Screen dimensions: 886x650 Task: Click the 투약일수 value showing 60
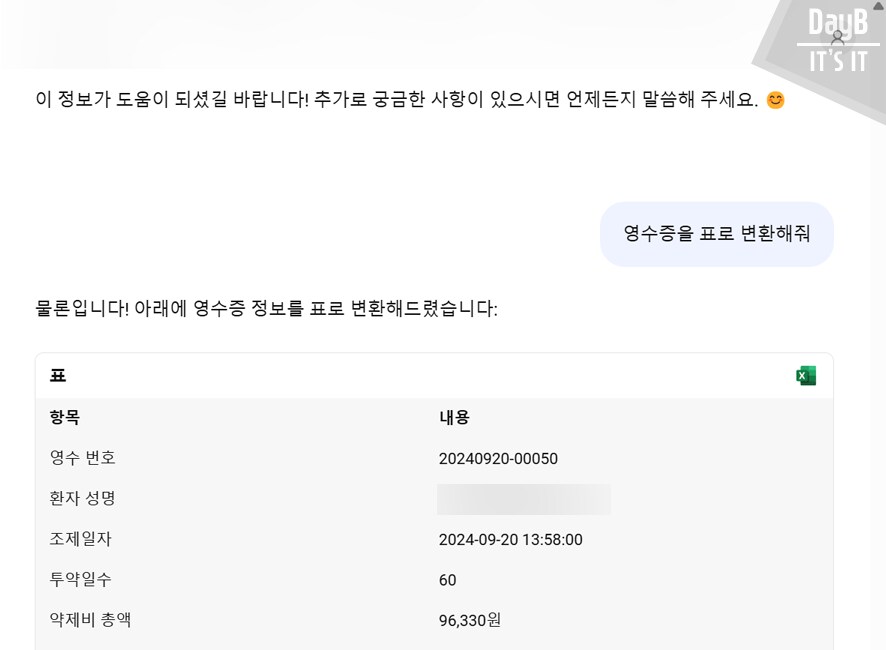click(x=446, y=580)
